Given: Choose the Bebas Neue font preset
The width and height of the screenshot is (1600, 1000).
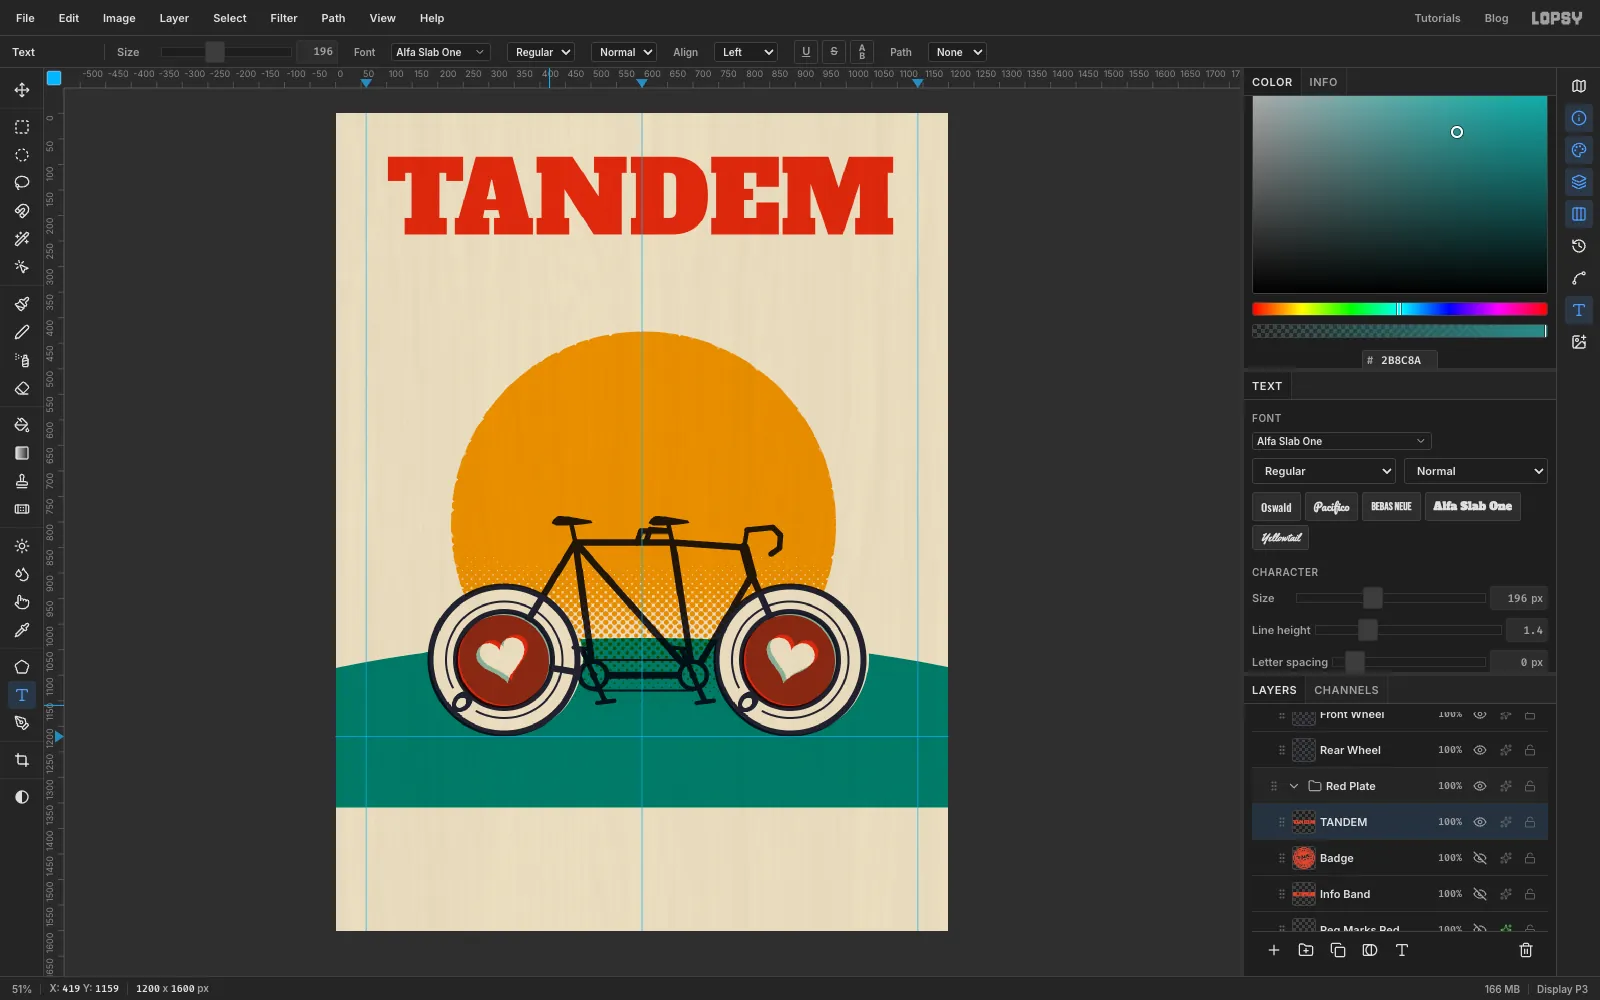Looking at the screenshot, I should coord(1391,507).
